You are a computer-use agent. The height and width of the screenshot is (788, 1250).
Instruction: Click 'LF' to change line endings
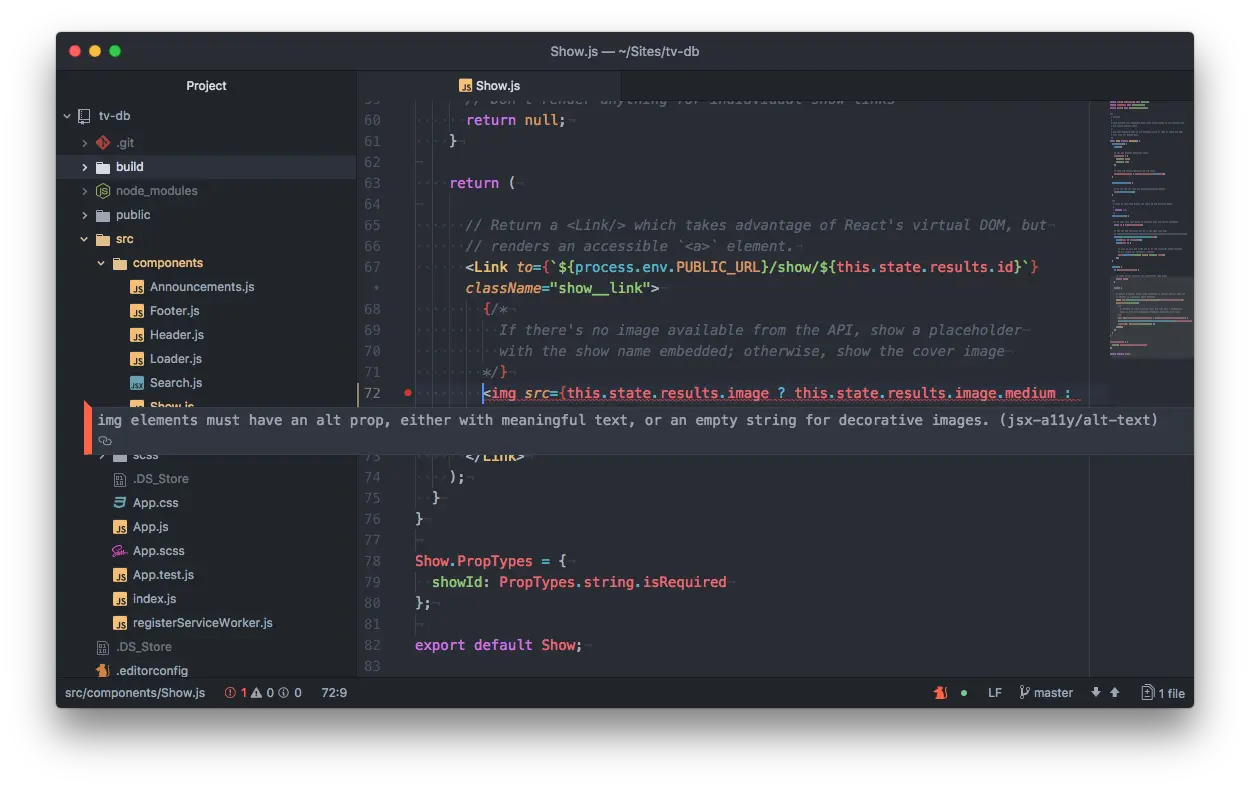(993, 692)
